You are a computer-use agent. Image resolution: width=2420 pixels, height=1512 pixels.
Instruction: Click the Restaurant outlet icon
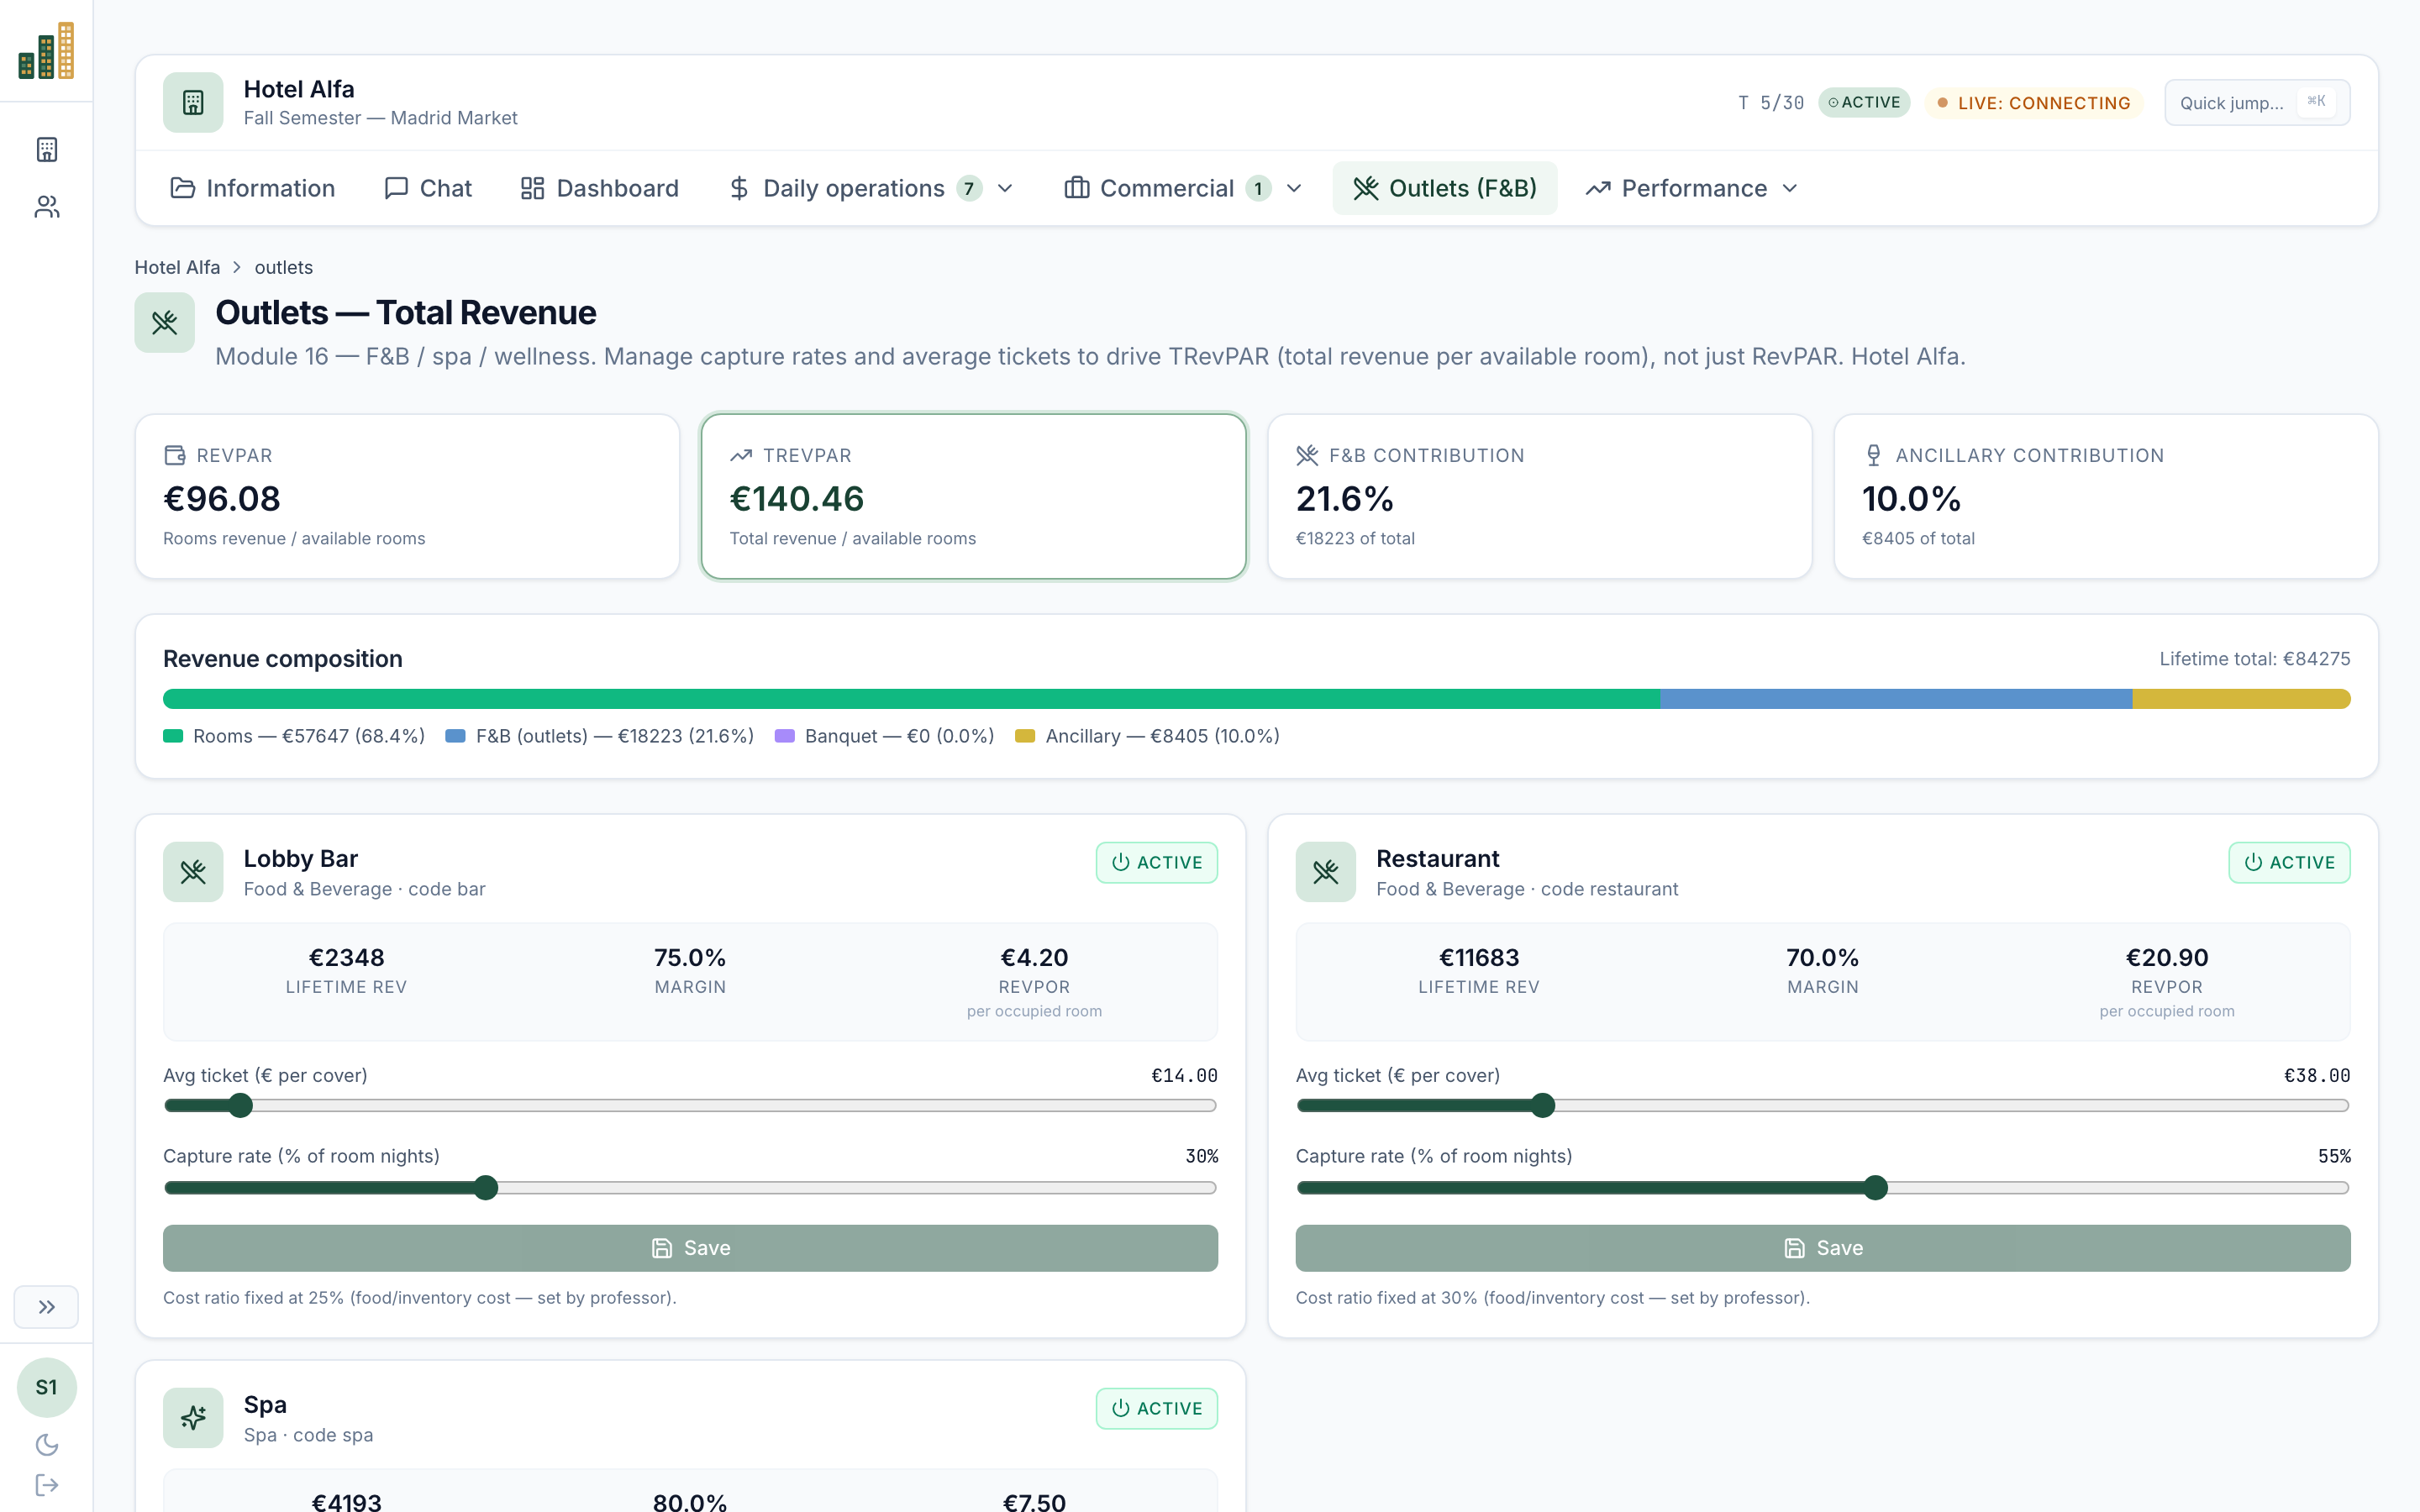(1326, 872)
